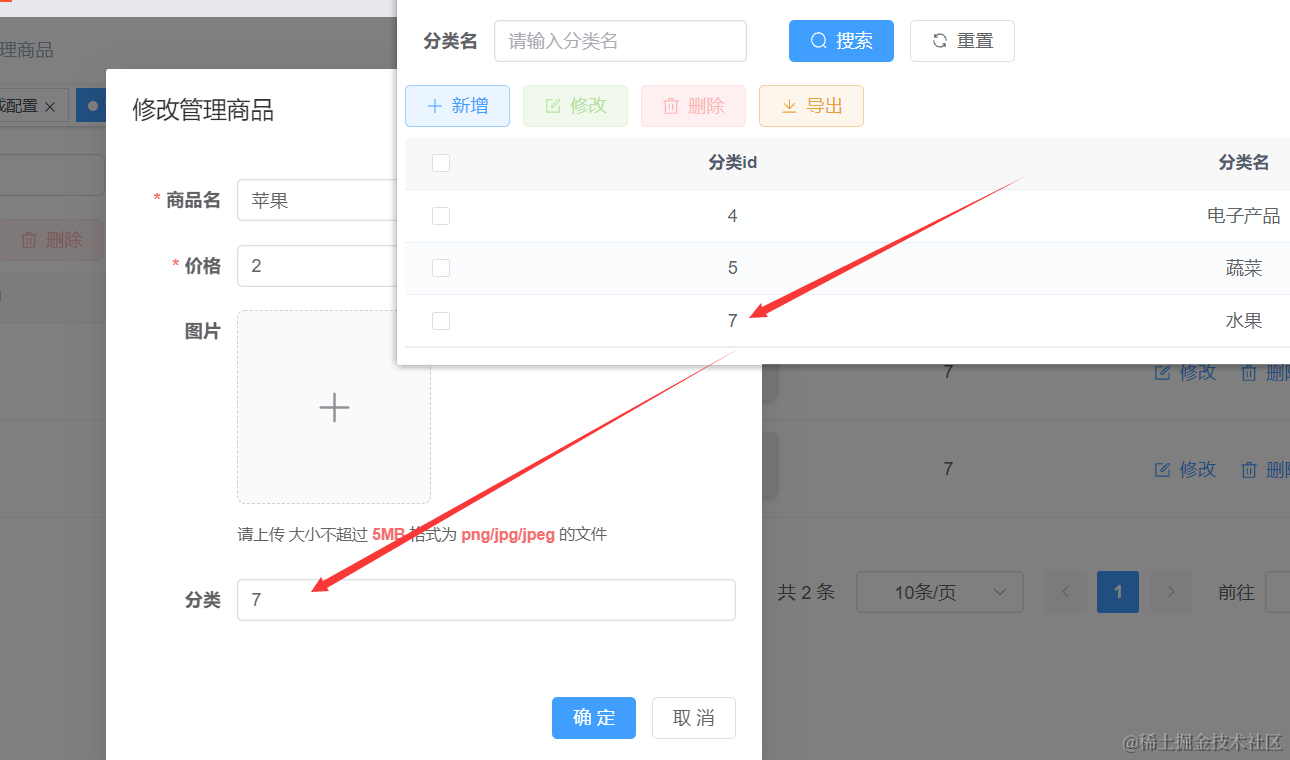The width and height of the screenshot is (1290, 760).
Task: Click the 水果 category name cell
Action: click(x=1243, y=321)
